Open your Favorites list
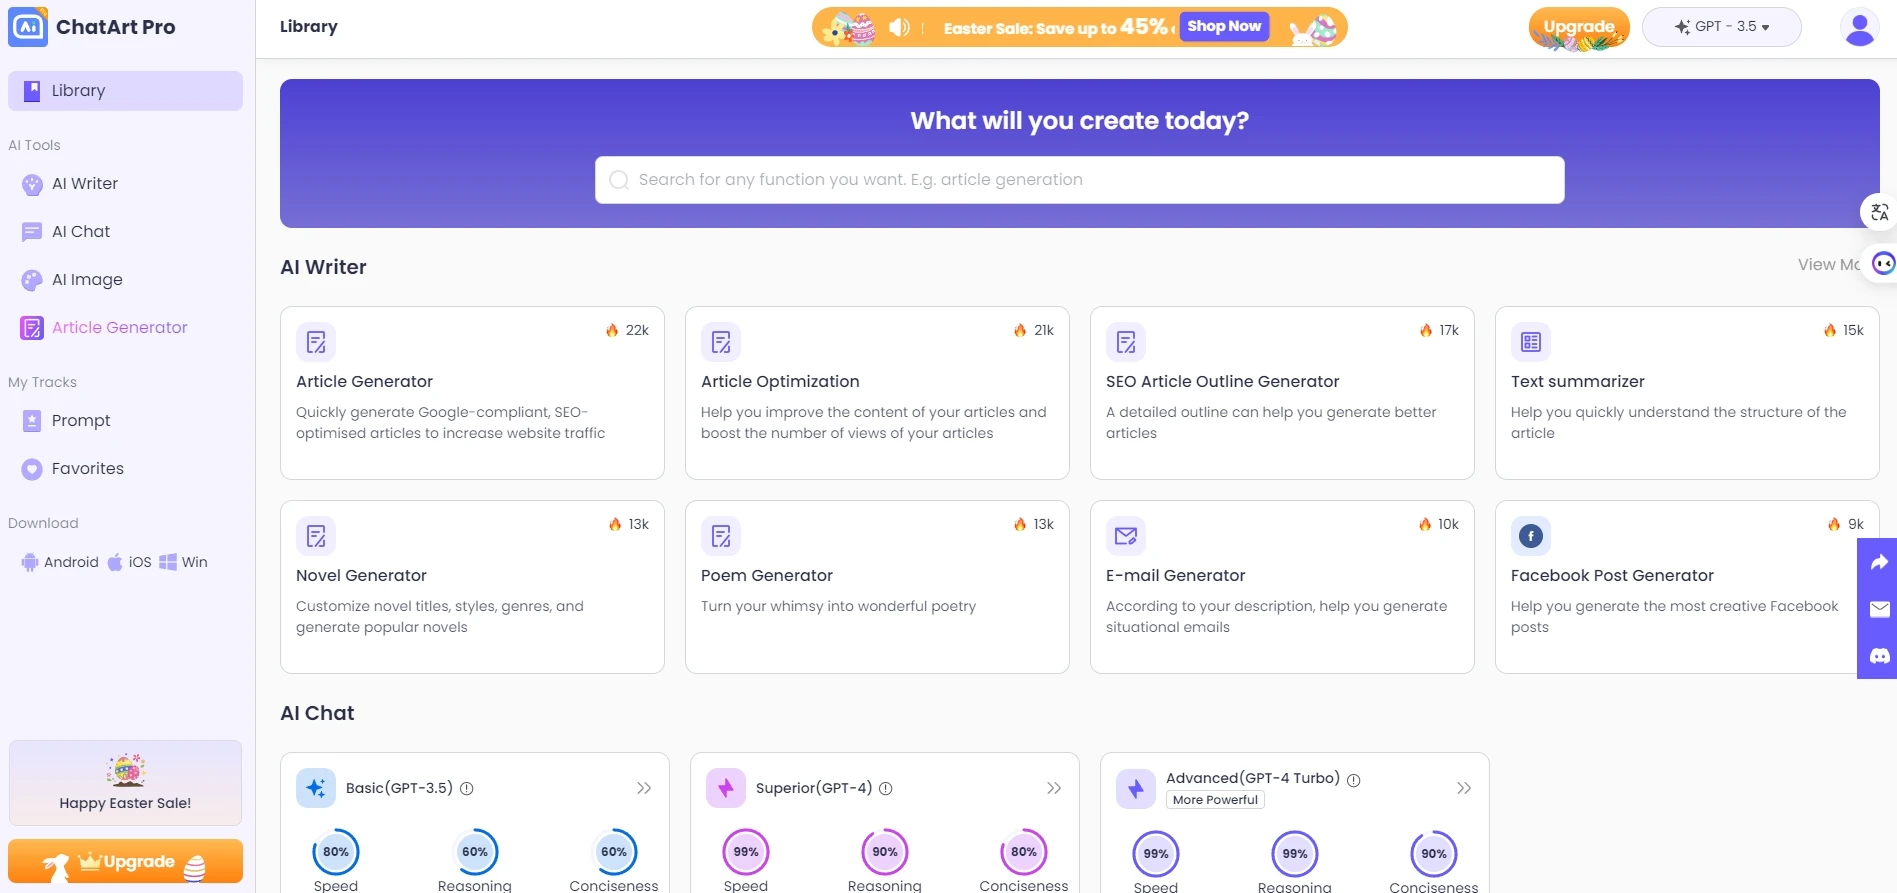 [x=87, y=468]
